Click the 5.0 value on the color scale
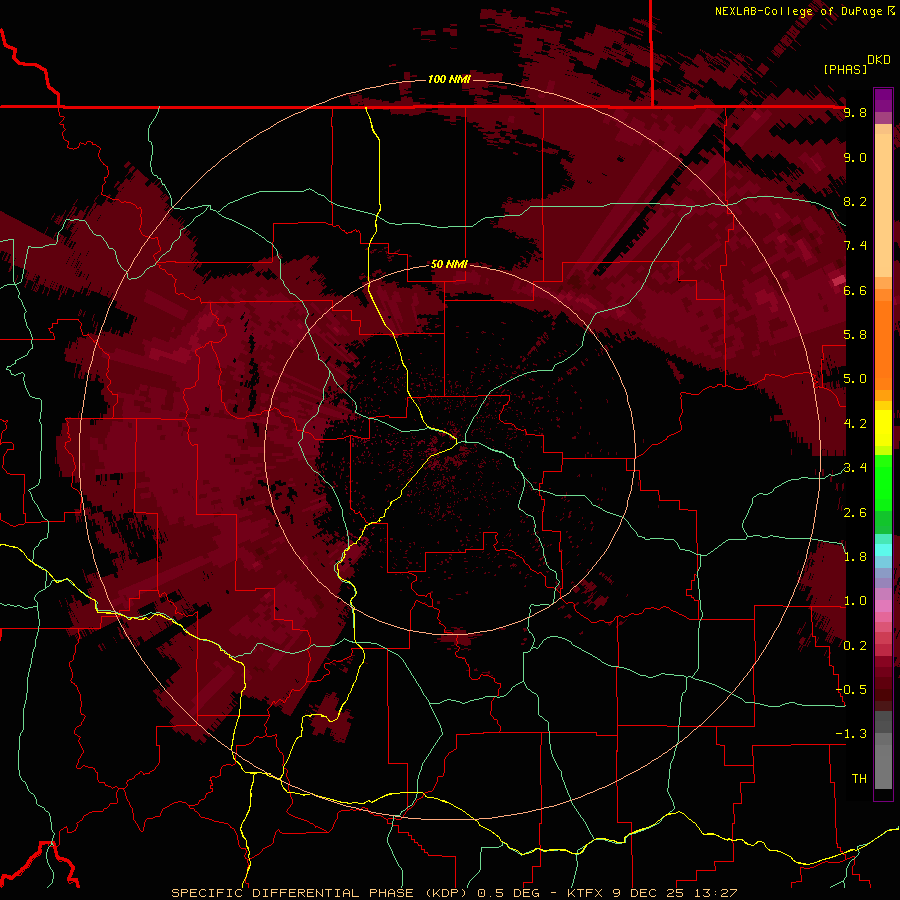Screen dimensions: 900x900 click(x=855, y=379)
